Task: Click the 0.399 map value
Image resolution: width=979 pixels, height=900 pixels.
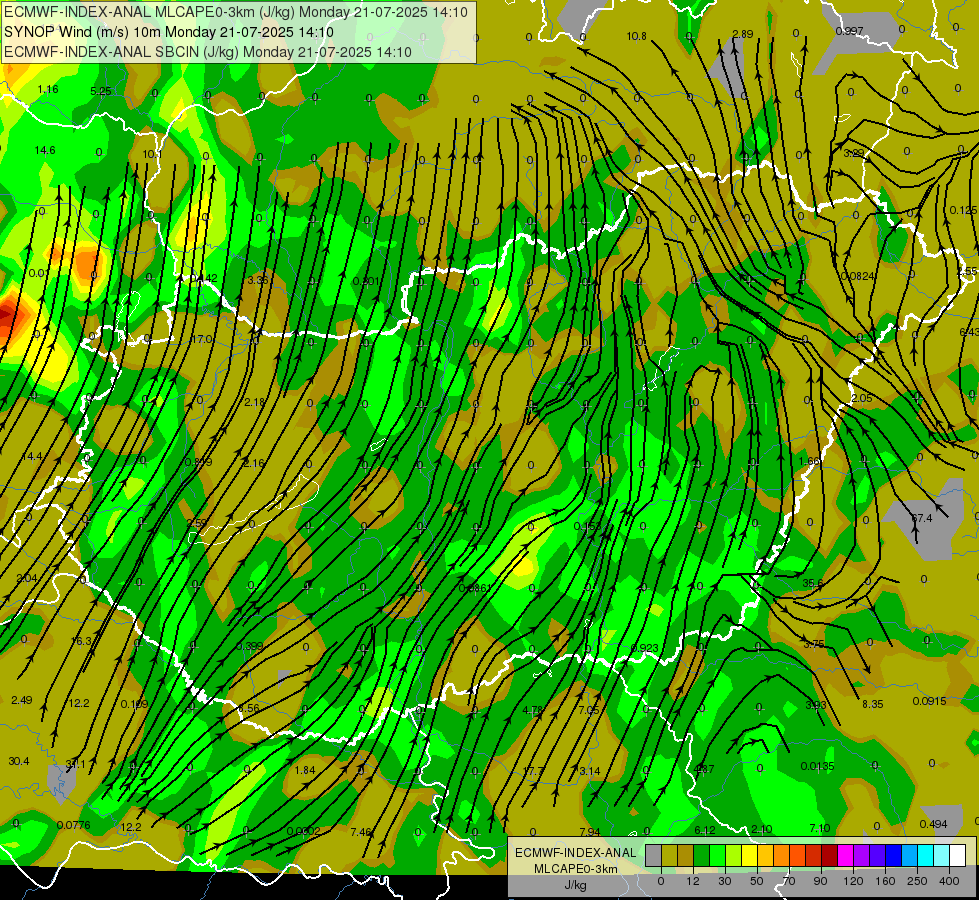Action: pos(249,646)
